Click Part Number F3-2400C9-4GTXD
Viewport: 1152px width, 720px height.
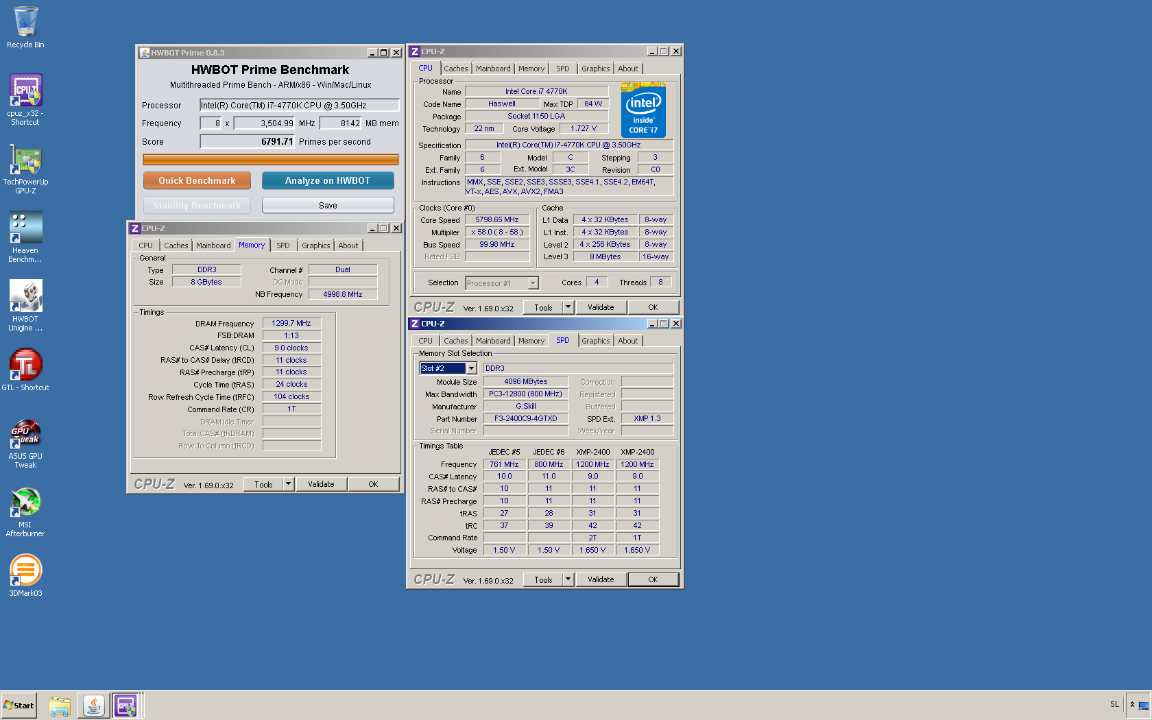pyautogui.click(x=525, y=419)
